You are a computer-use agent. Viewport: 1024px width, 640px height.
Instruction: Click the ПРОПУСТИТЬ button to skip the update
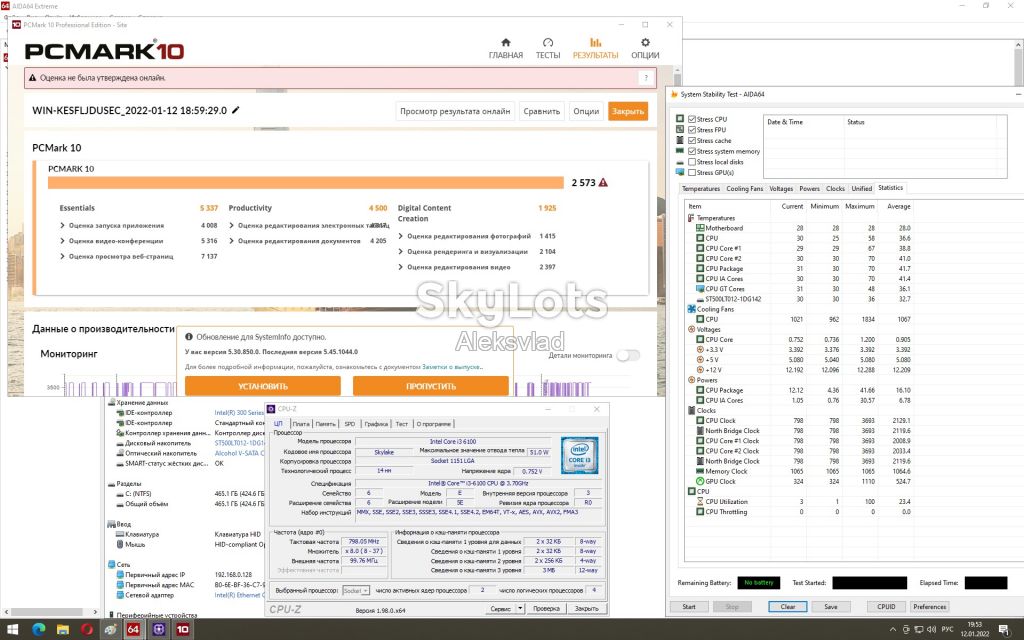431,386
